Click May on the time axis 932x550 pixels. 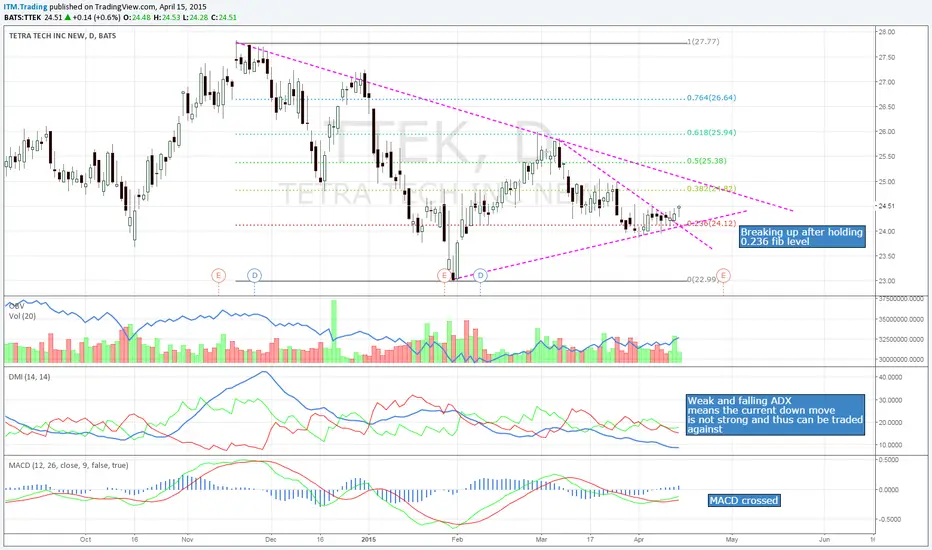[732, 539]
